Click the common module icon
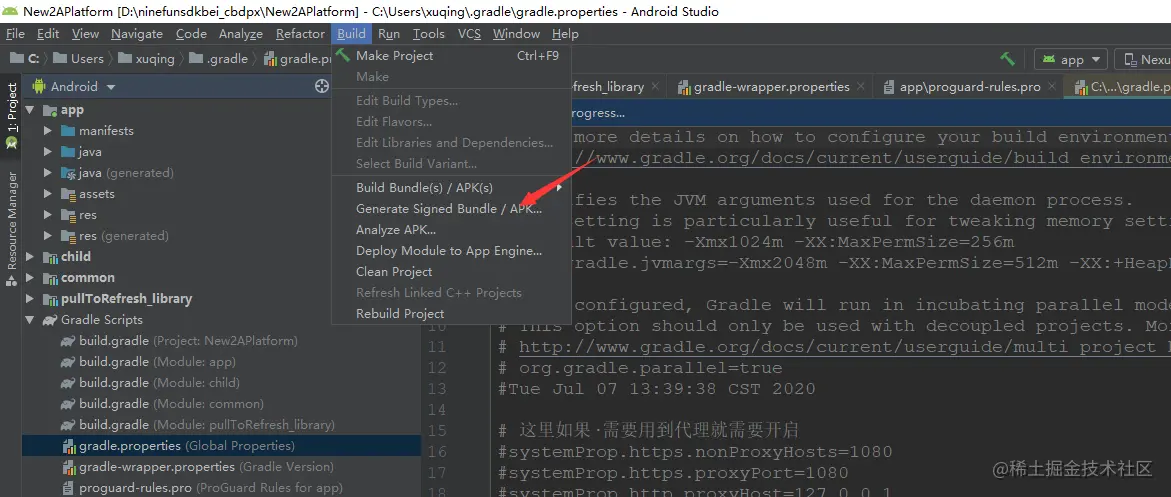The image size is (1171, 497). 50,277
